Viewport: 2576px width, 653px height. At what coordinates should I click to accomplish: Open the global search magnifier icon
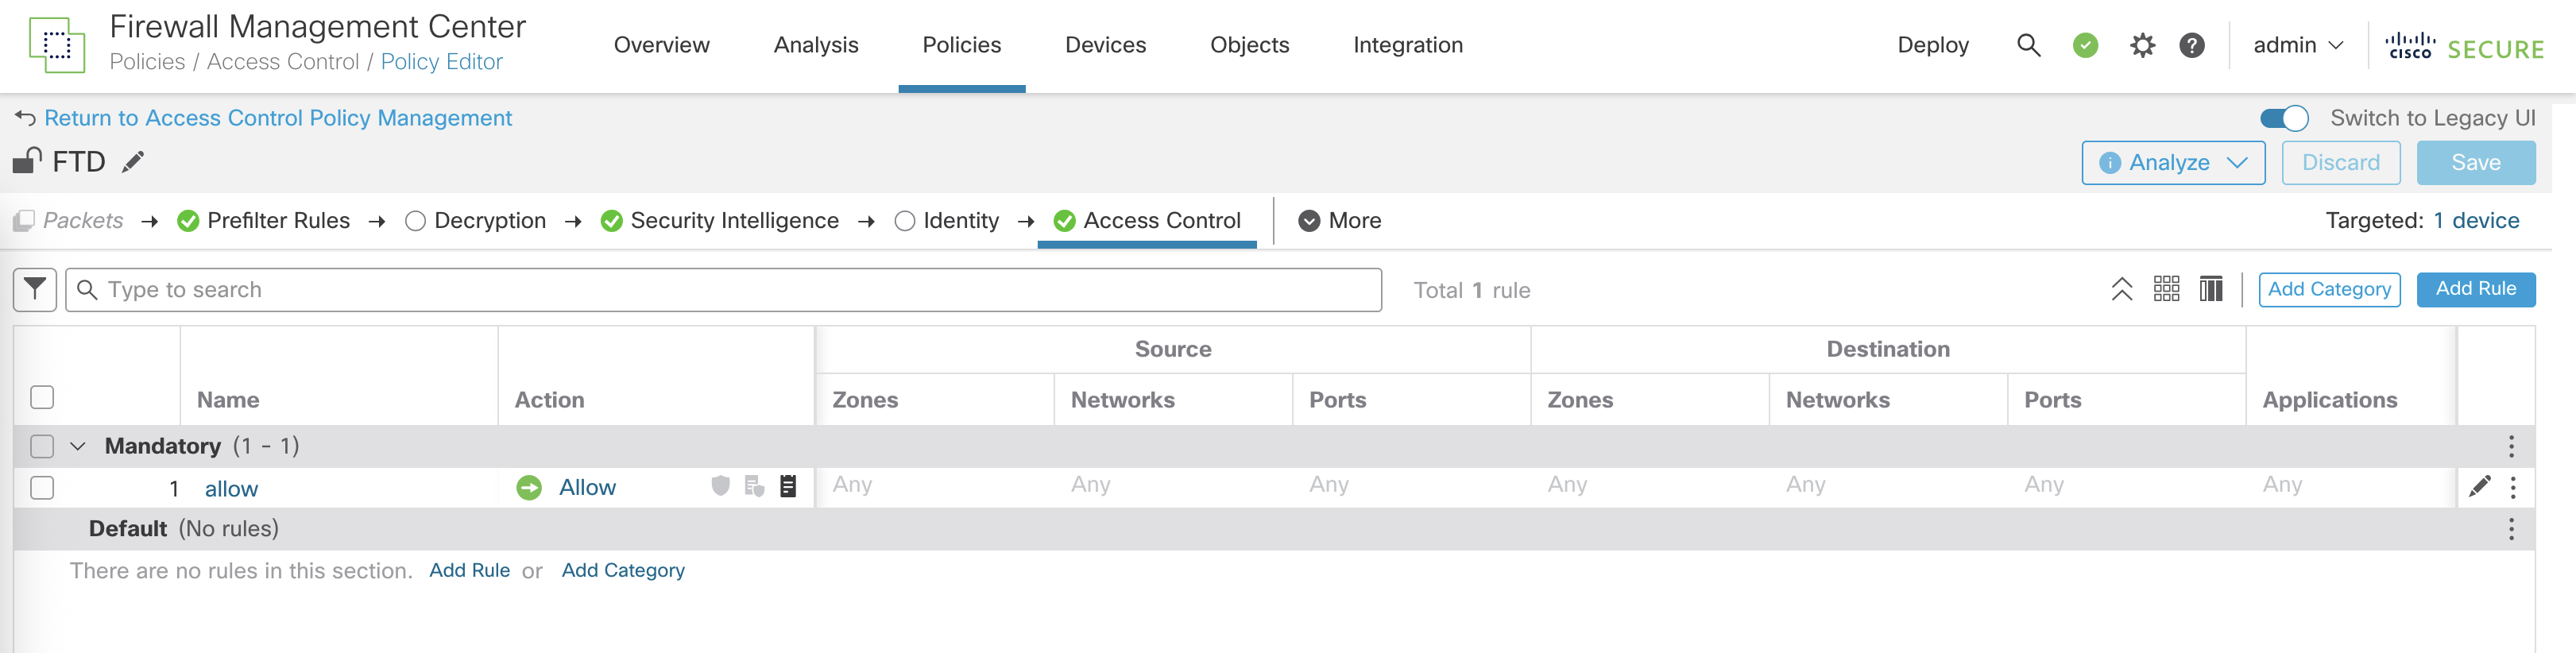[x=2028, y=45]
